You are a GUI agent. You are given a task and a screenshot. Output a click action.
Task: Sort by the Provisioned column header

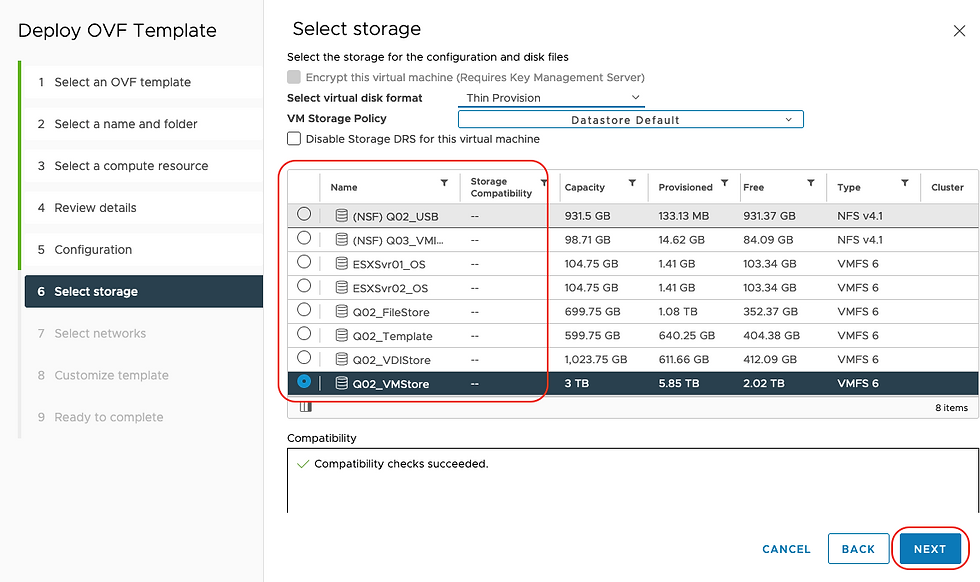[x=685, y=187]
